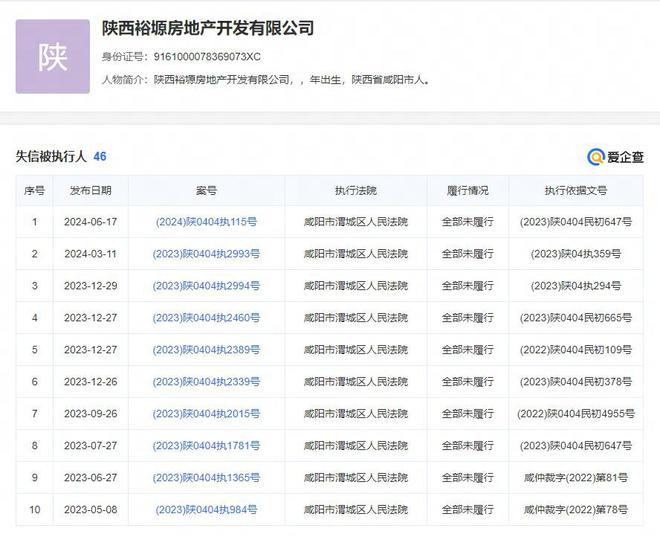This screenshot has width=660, height=537.
Task: Click the count 46 next to 失信被执行人
Action: click(x=100, y=157)
